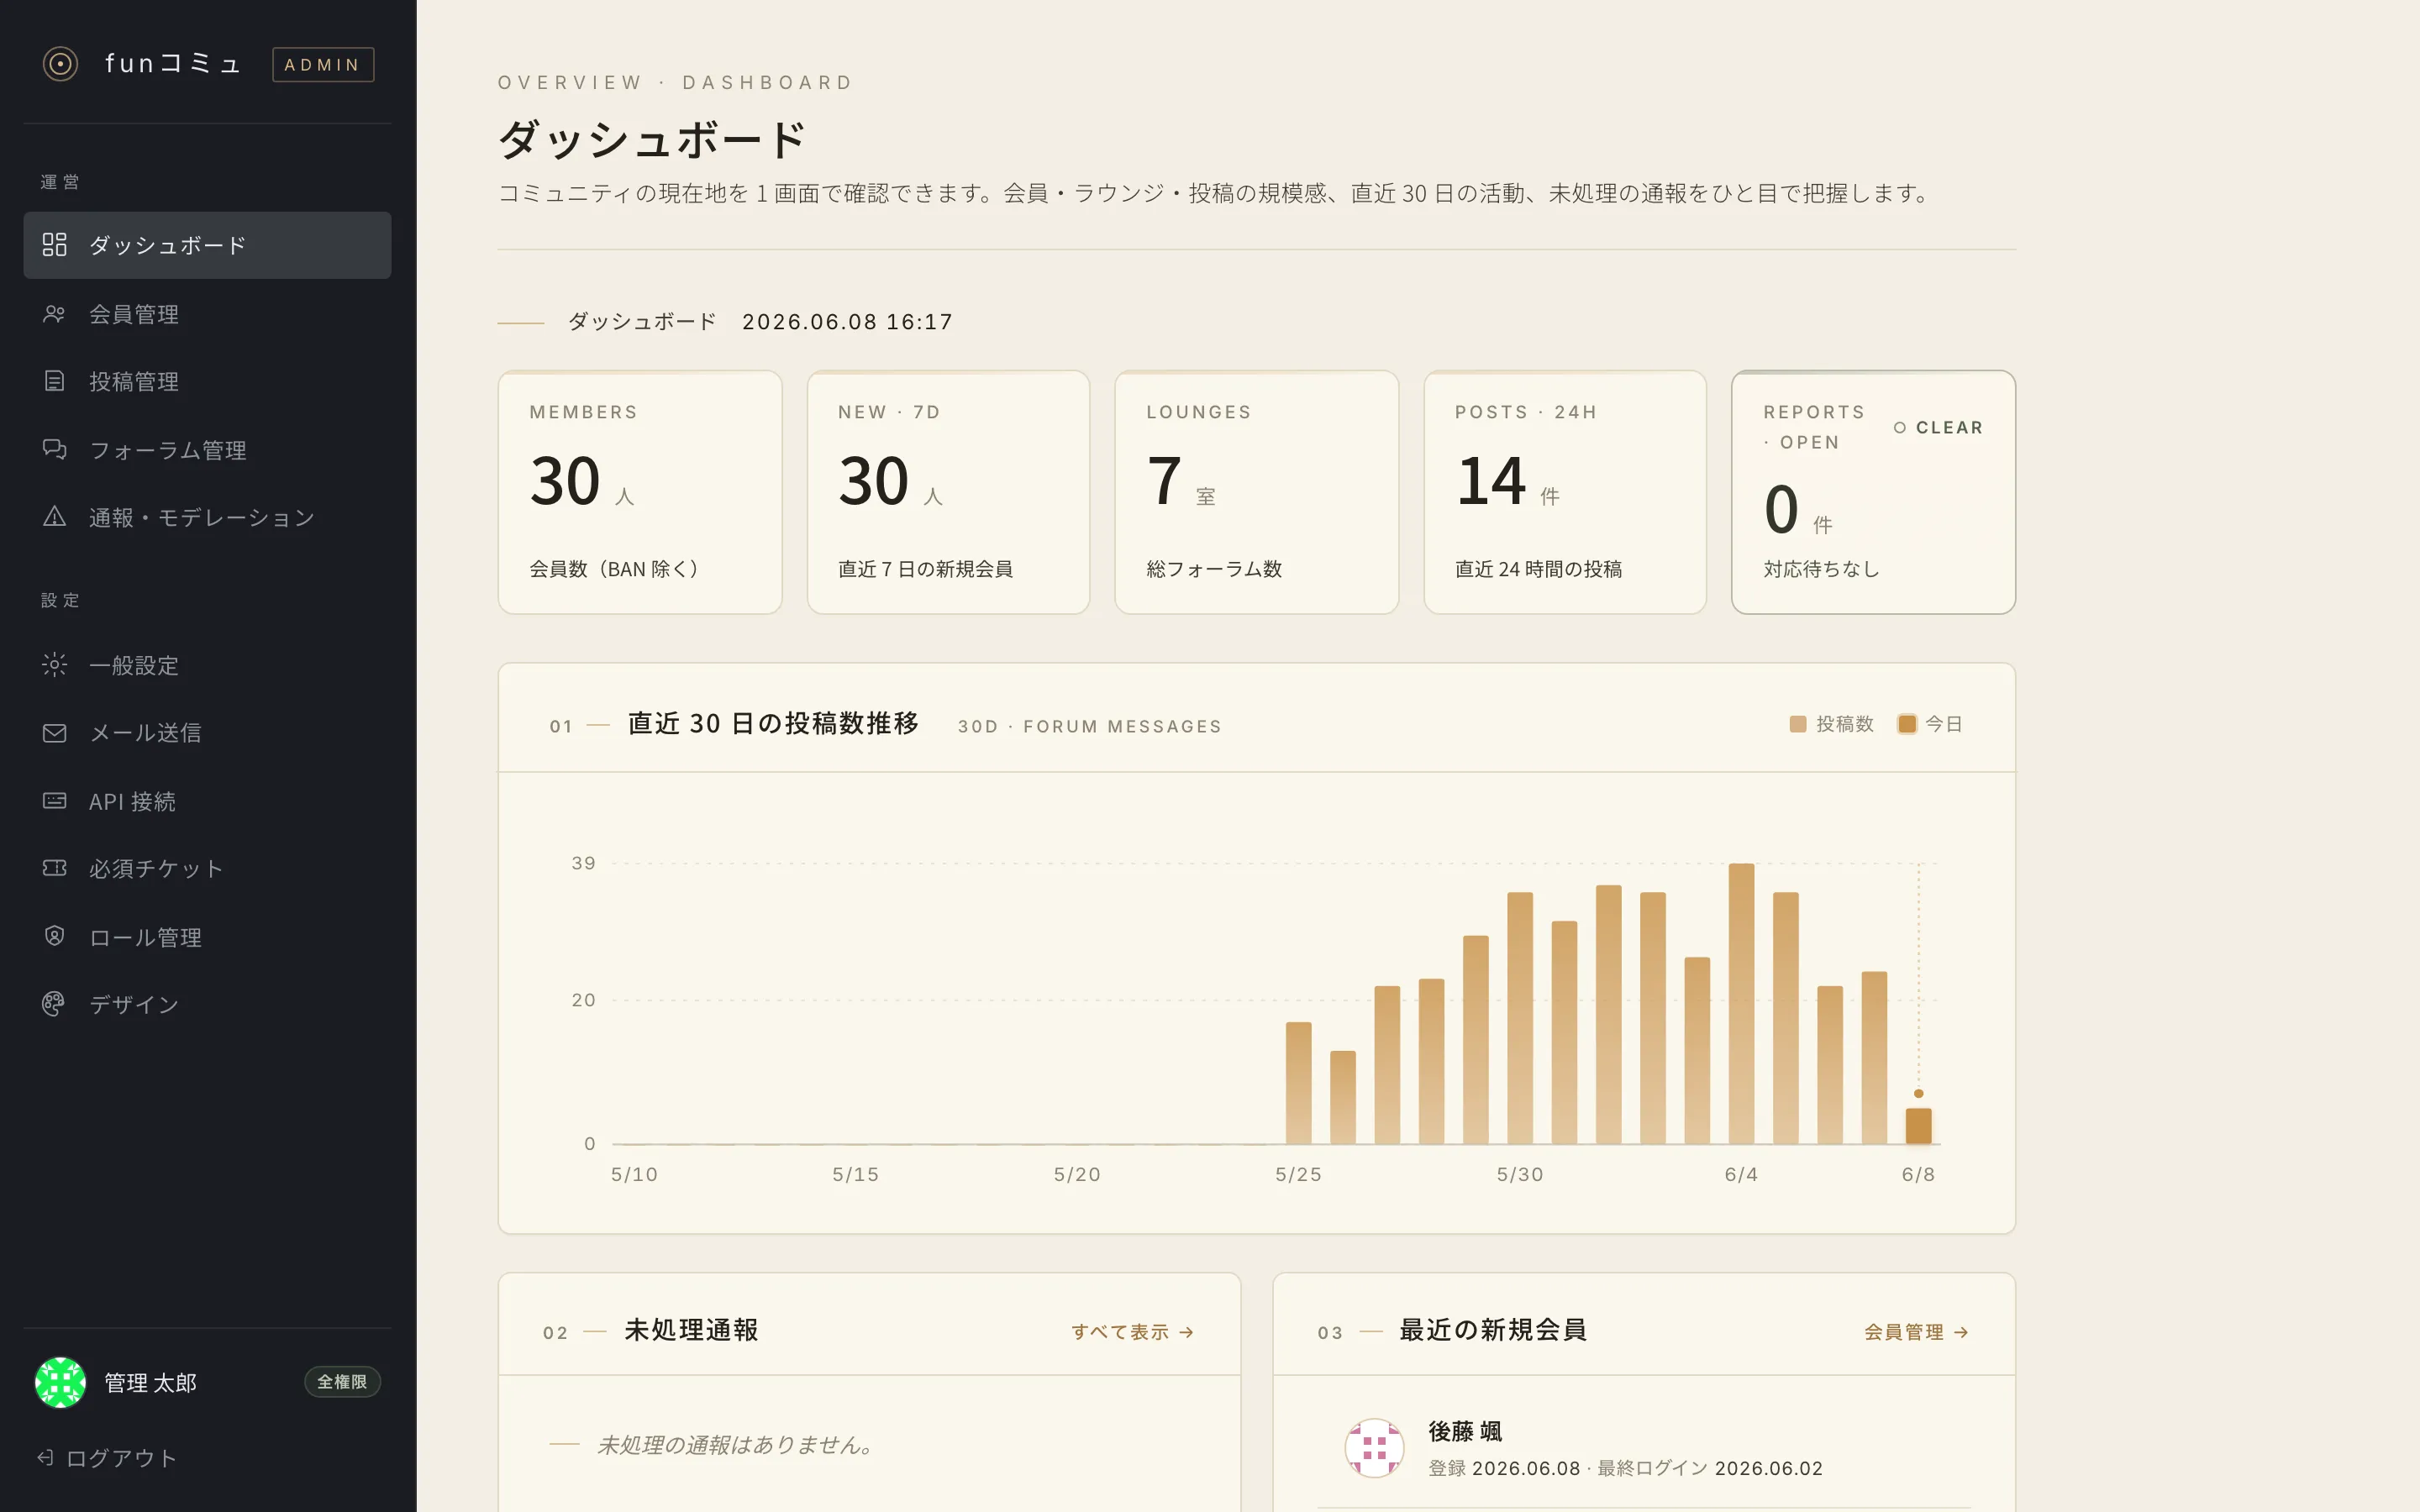
Task: Click the arrow icon beside 会員管理 link
Action: click(1961, 1332)
